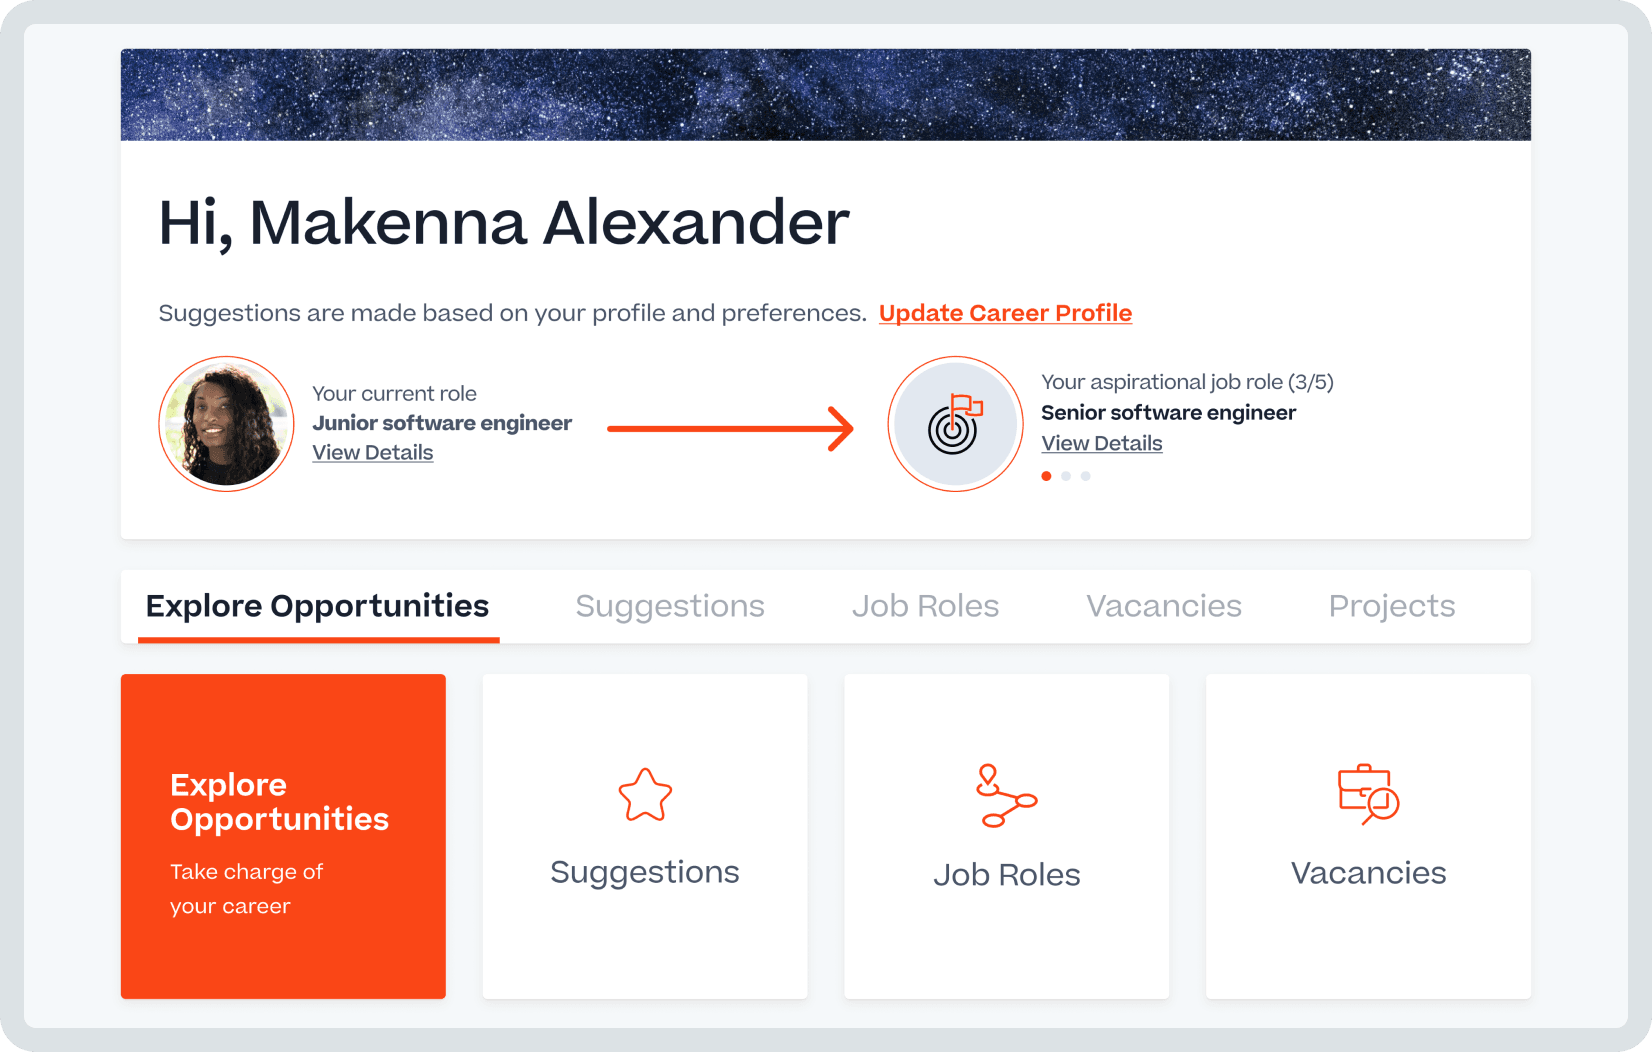The image size is (1652, 1052).
Task: Click the target flag icon for aspirational role
Action: pos(955,423)
